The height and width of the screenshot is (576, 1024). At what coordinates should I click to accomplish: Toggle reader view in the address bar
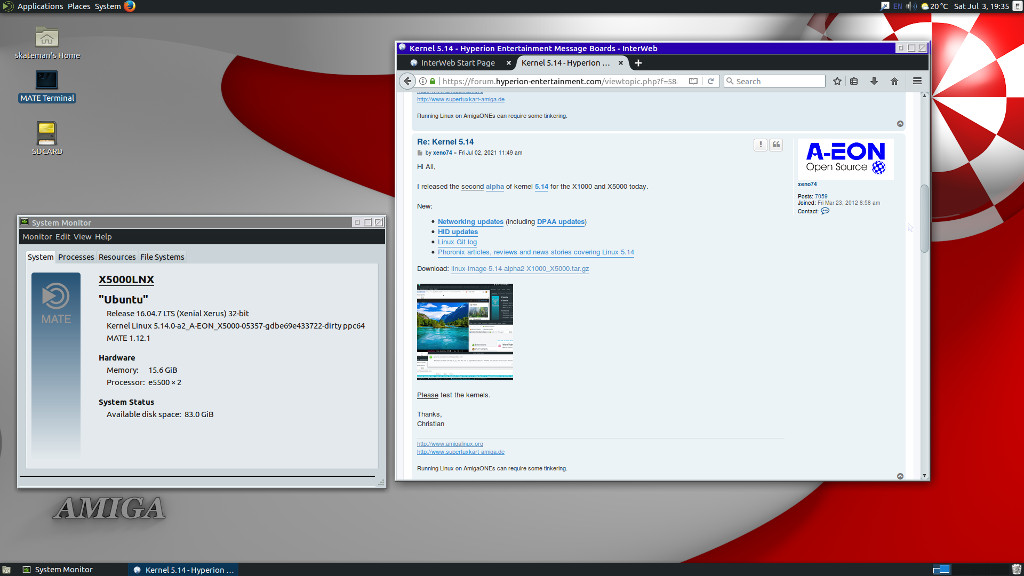(693, 81)
